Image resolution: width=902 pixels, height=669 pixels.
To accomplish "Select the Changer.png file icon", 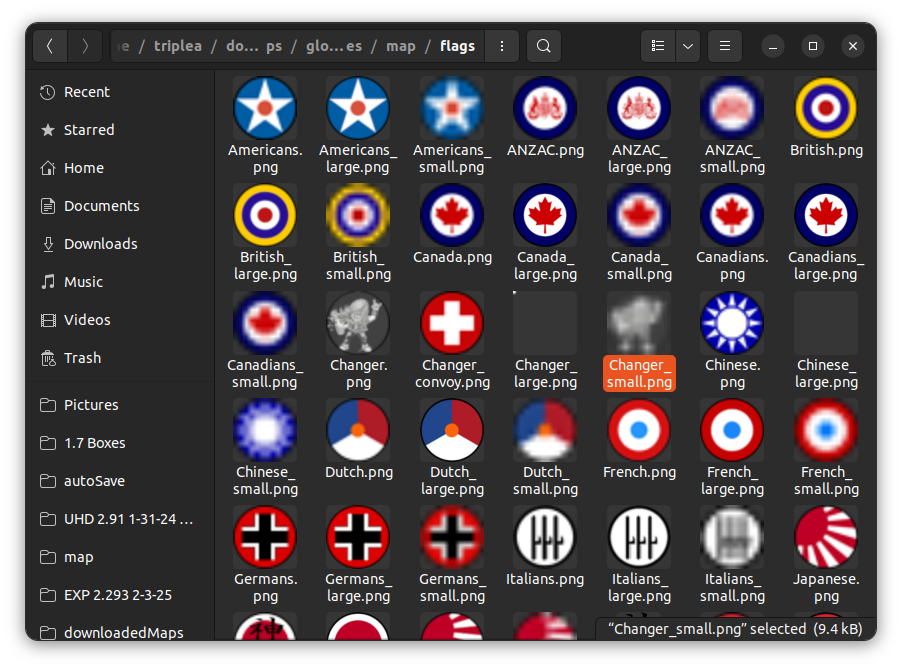I will [358, 323].
